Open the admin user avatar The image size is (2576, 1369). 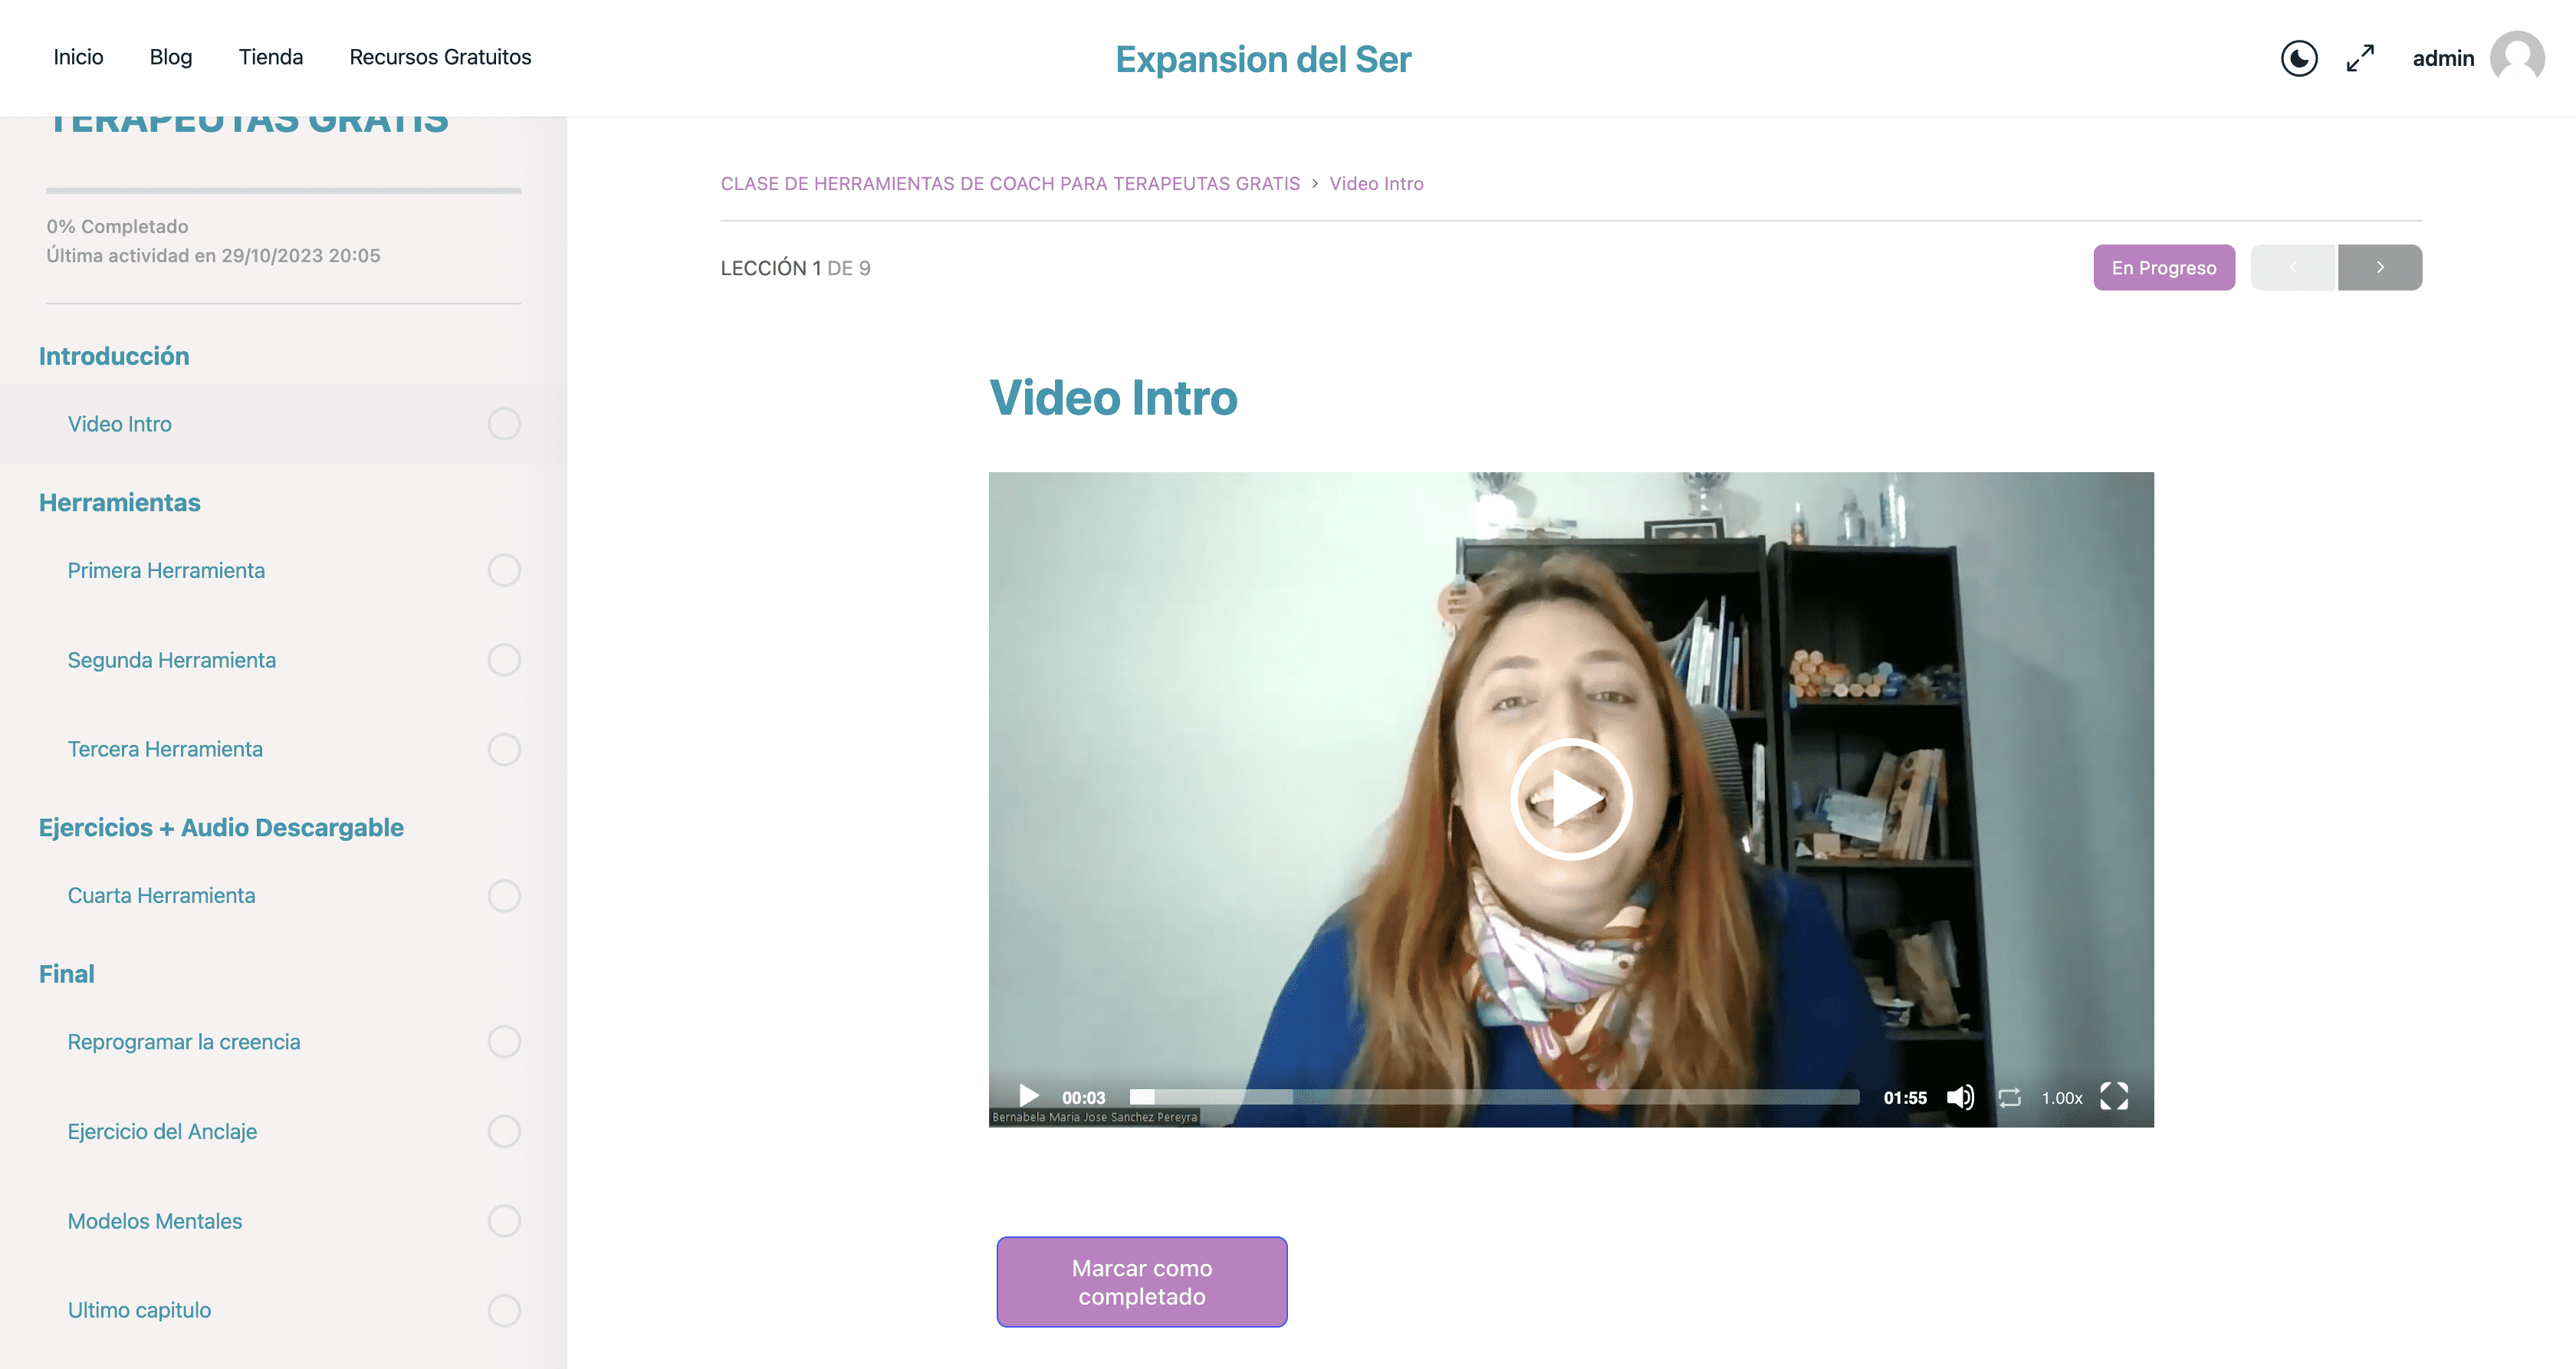[2517, 58]
